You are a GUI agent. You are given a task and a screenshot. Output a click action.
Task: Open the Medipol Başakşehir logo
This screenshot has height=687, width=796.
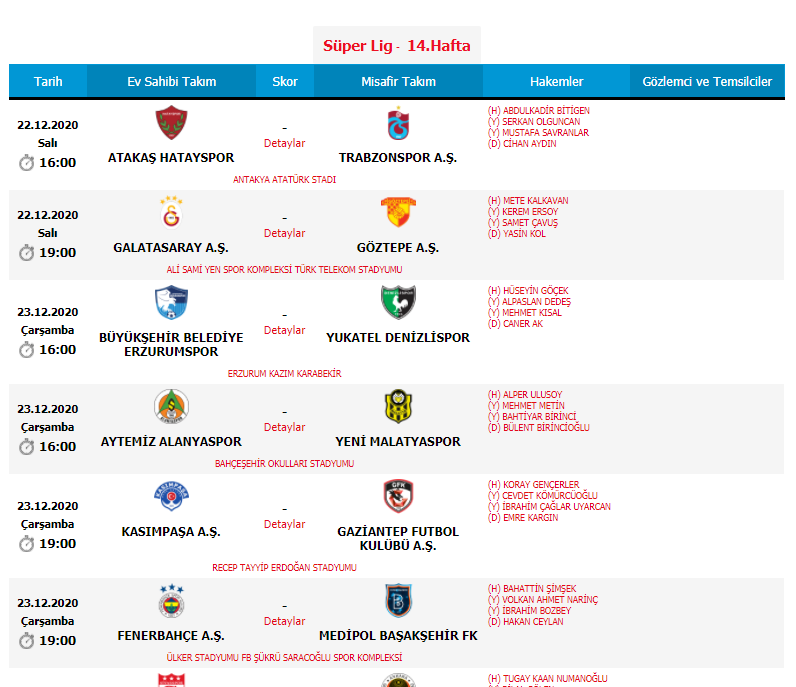(x=398, y=600)
